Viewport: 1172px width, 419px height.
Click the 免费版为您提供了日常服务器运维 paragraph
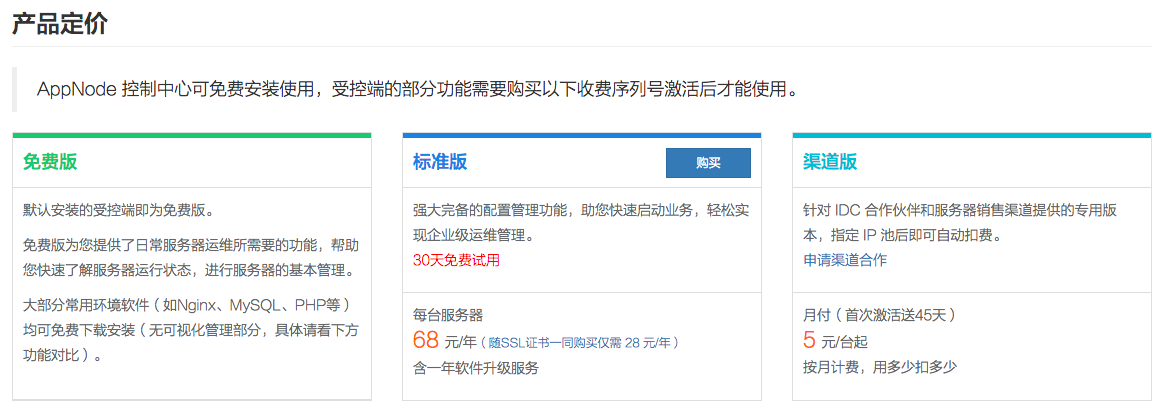click(x=191, y=257)
